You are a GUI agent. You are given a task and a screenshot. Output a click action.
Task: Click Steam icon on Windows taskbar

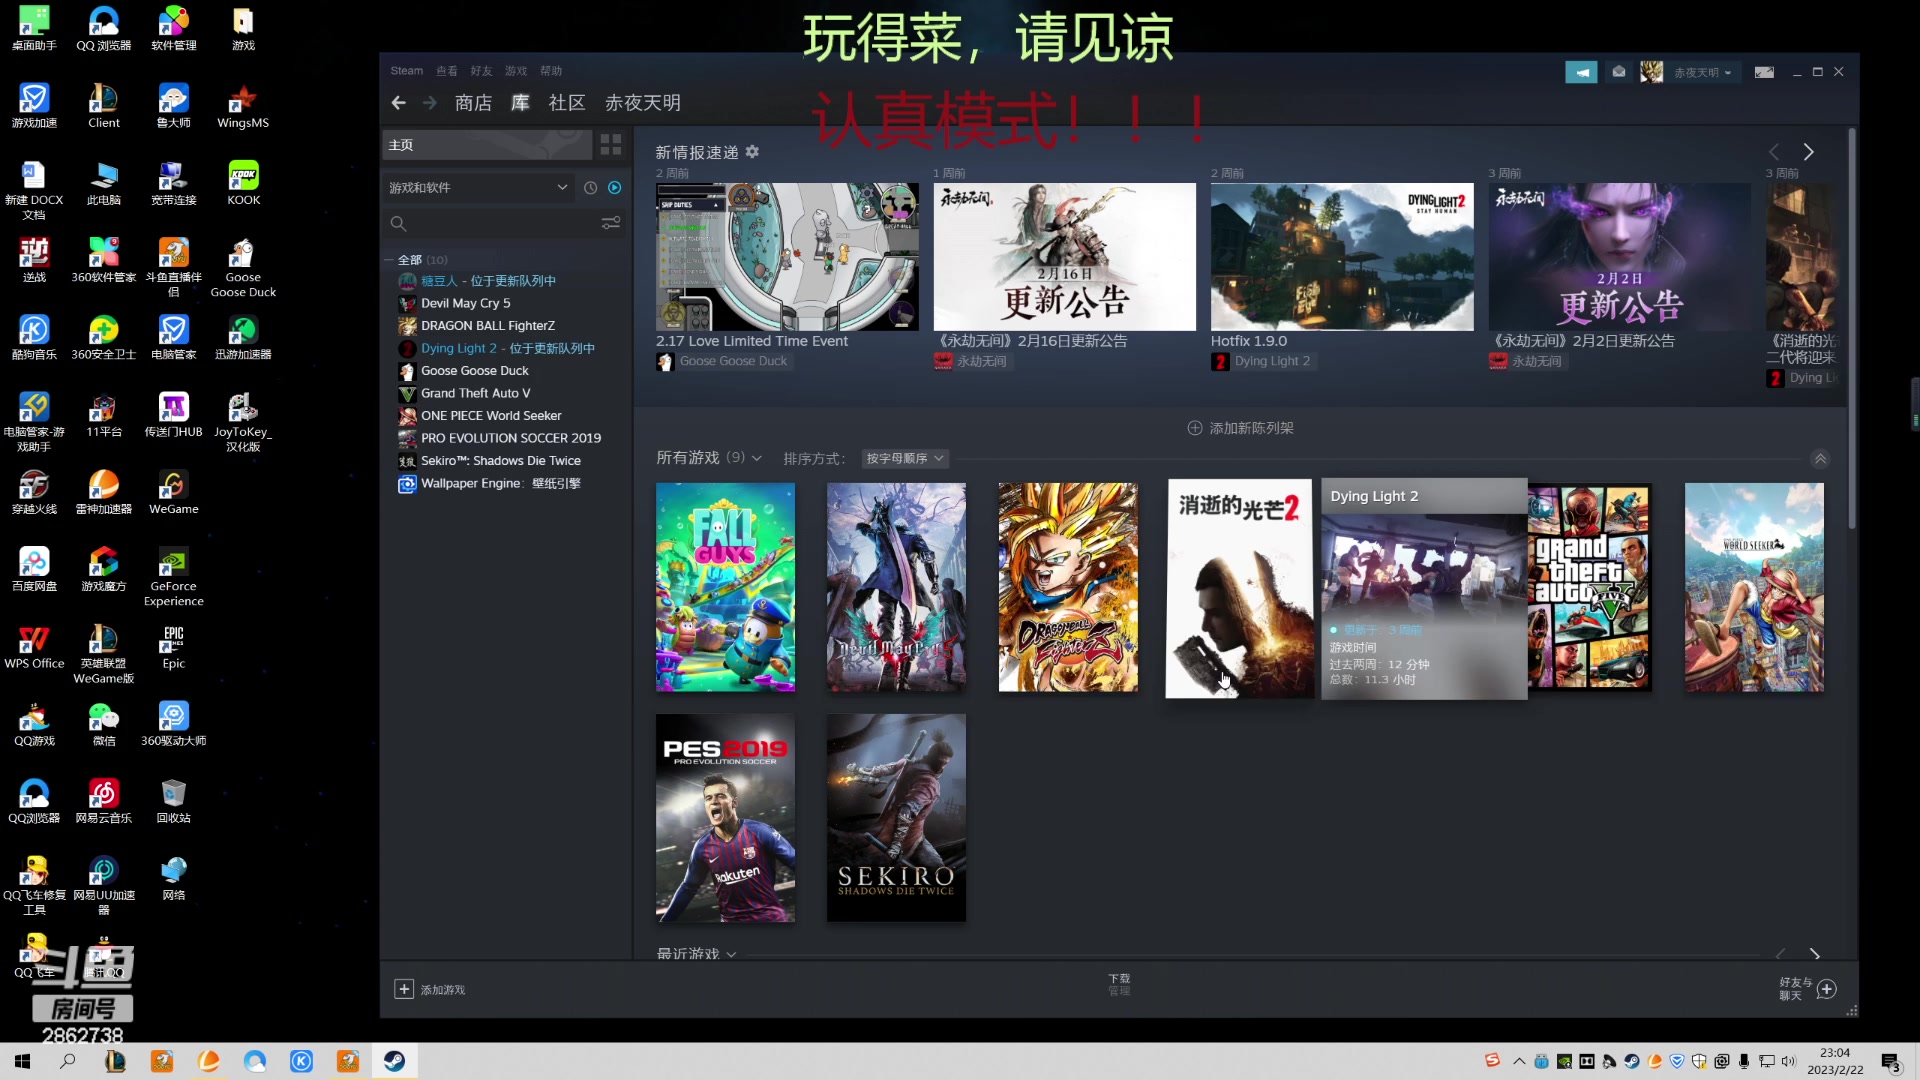[394, 1061]
